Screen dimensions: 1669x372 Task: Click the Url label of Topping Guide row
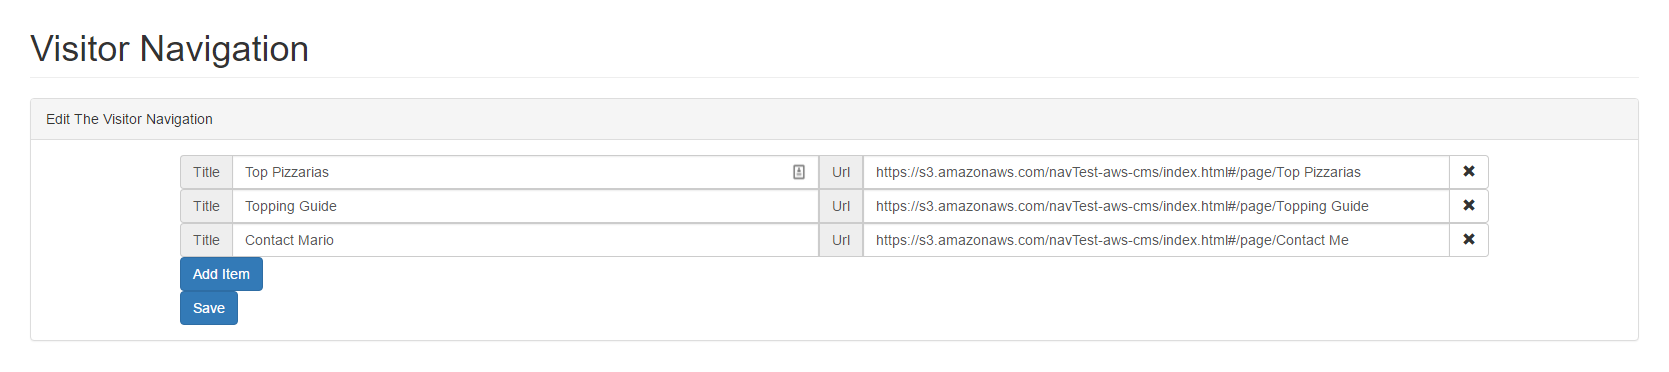click(x=841, y=206)
